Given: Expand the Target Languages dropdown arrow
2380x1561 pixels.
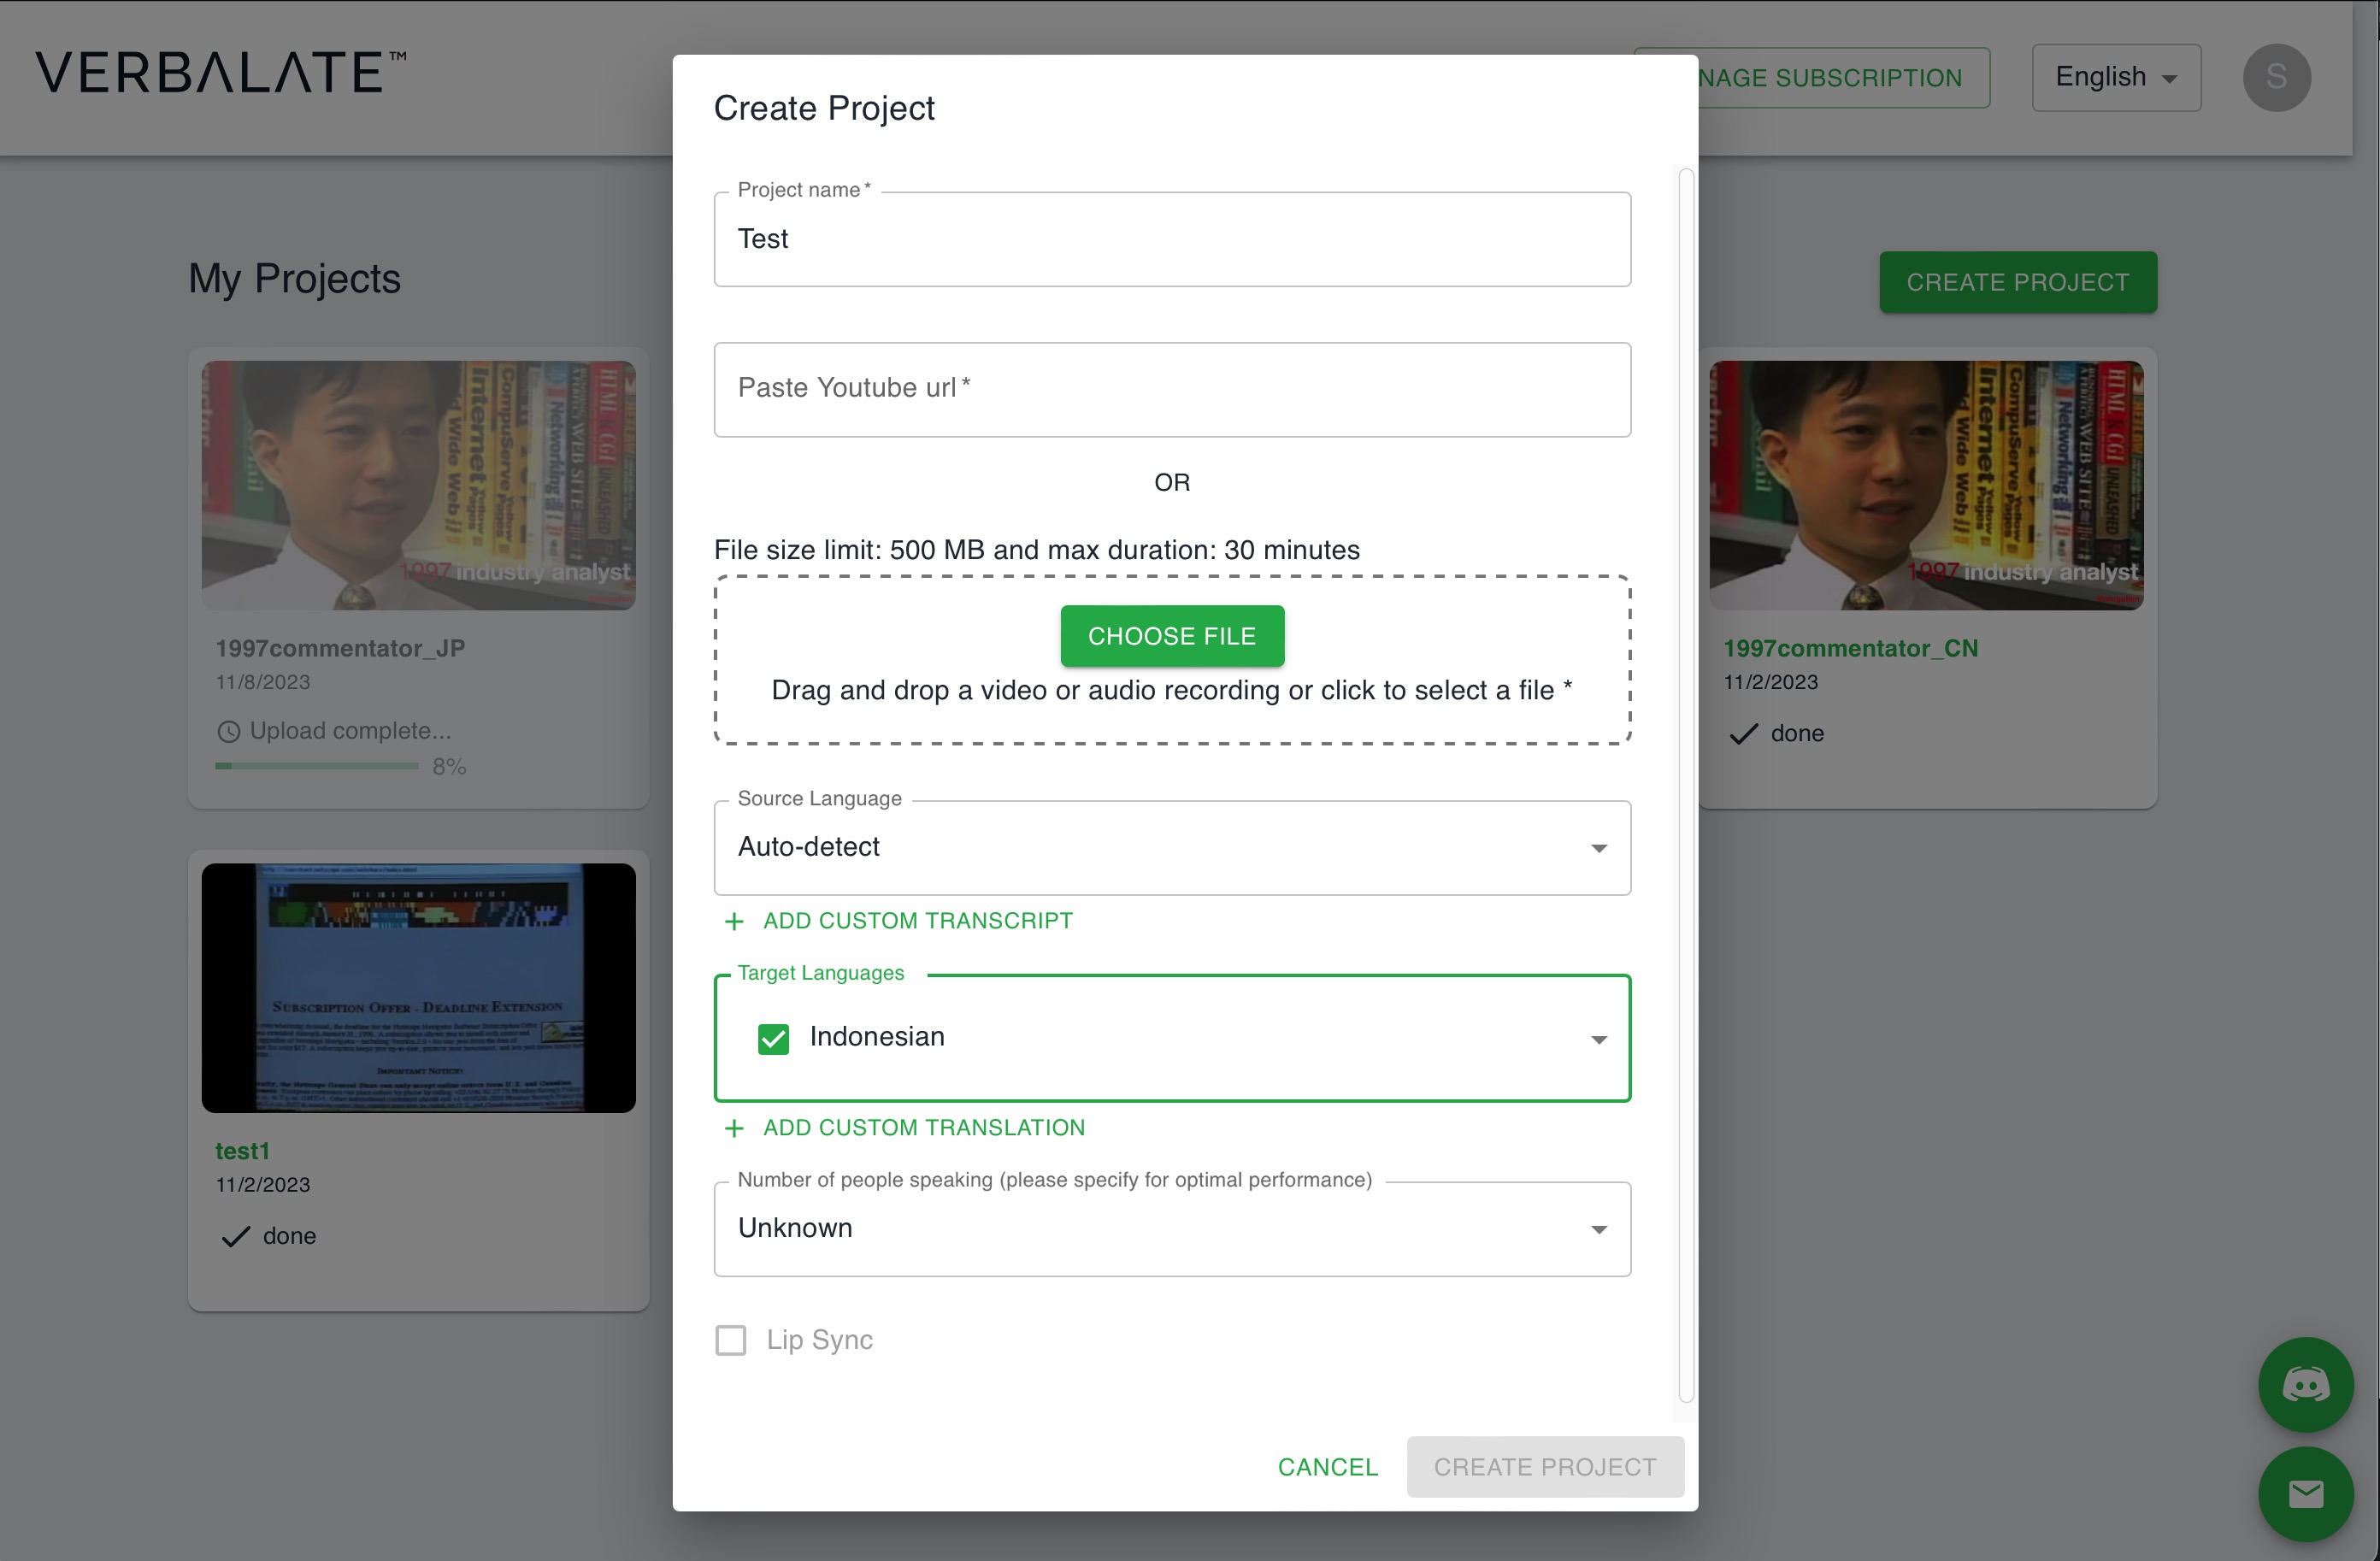Looking at the screenshot, I should (x=1598, y=1039).
